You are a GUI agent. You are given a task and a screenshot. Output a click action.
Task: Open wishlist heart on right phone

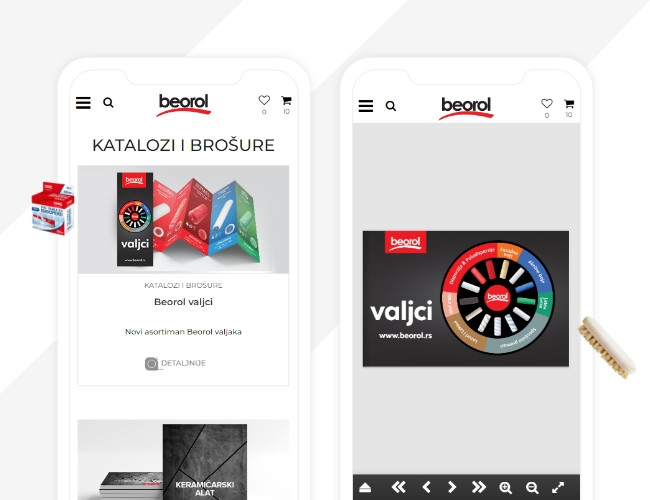coord(547,104)
